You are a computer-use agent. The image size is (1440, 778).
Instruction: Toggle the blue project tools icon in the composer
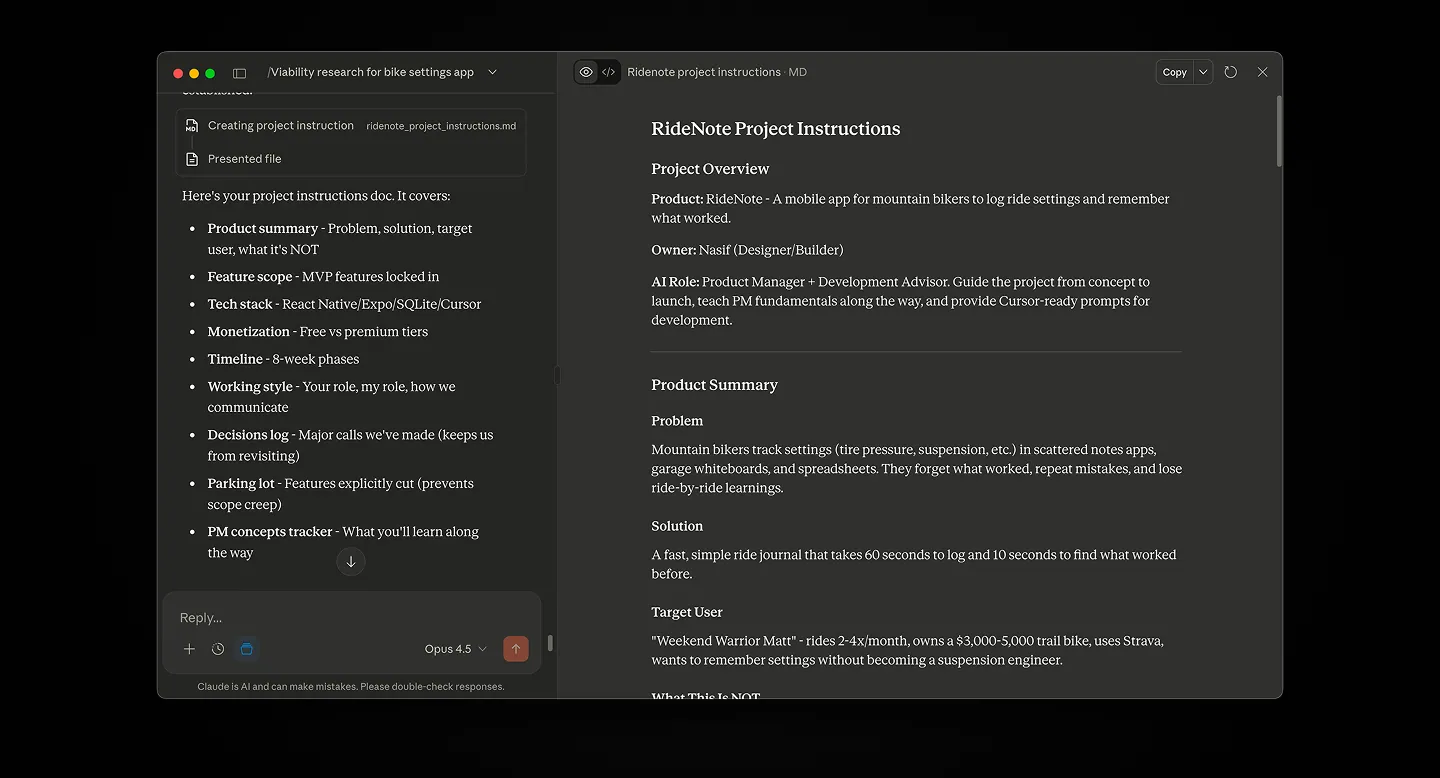tap(247, 649)
